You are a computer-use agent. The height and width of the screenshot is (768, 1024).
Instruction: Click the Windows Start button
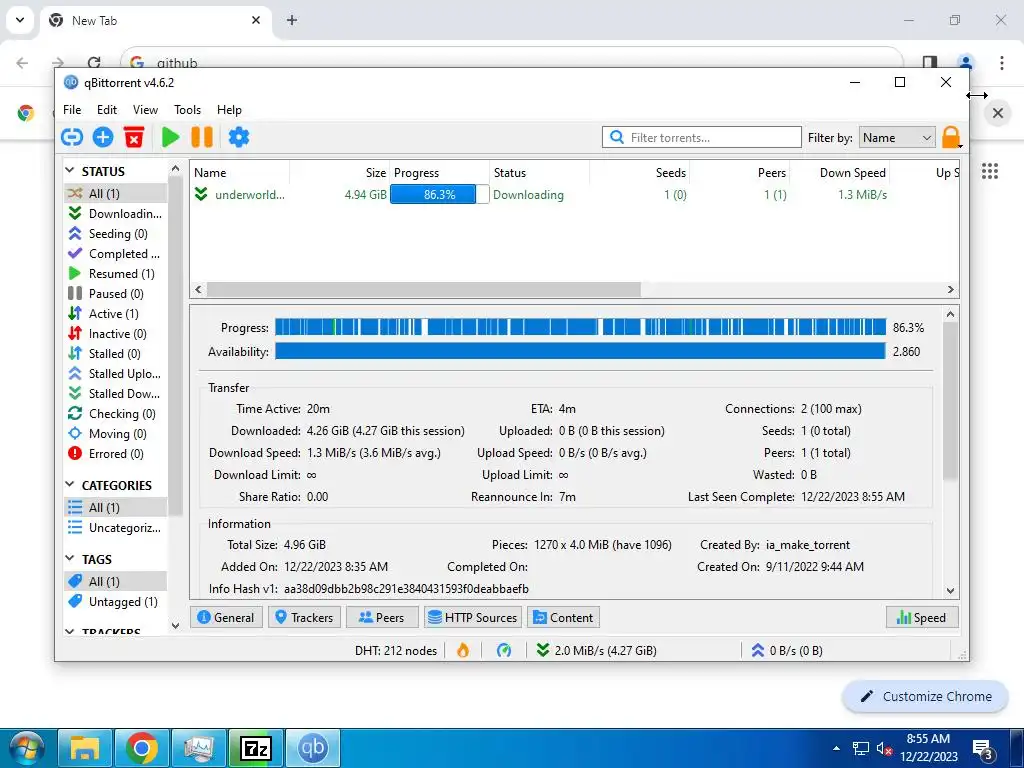pos(27,748)
